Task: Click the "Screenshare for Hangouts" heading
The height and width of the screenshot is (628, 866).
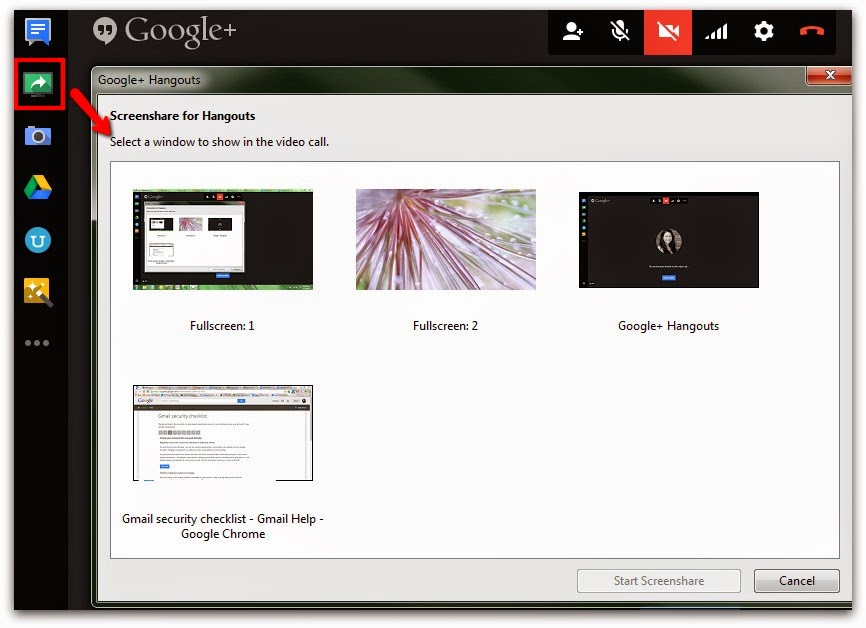Action: [x=182, y=116]
